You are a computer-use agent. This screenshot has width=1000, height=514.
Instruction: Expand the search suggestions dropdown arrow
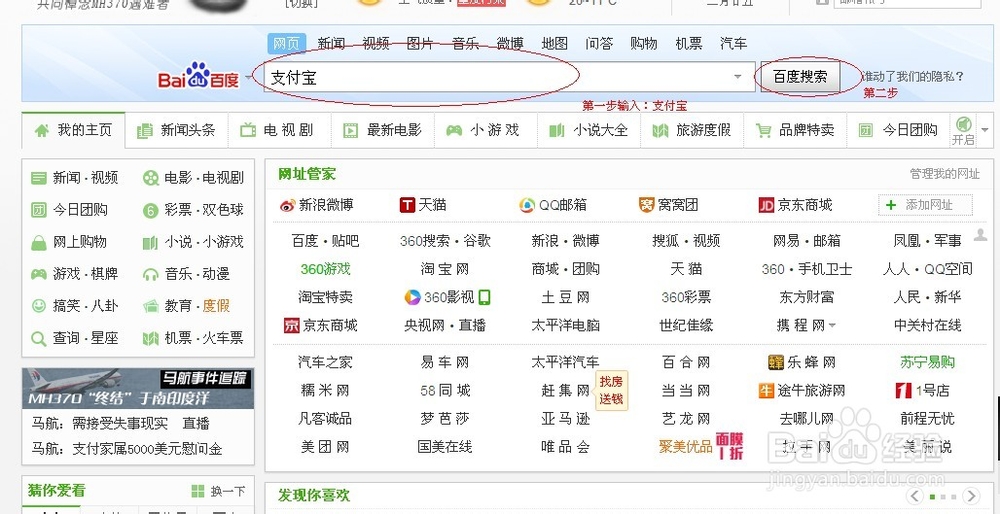tap(738, 77)
